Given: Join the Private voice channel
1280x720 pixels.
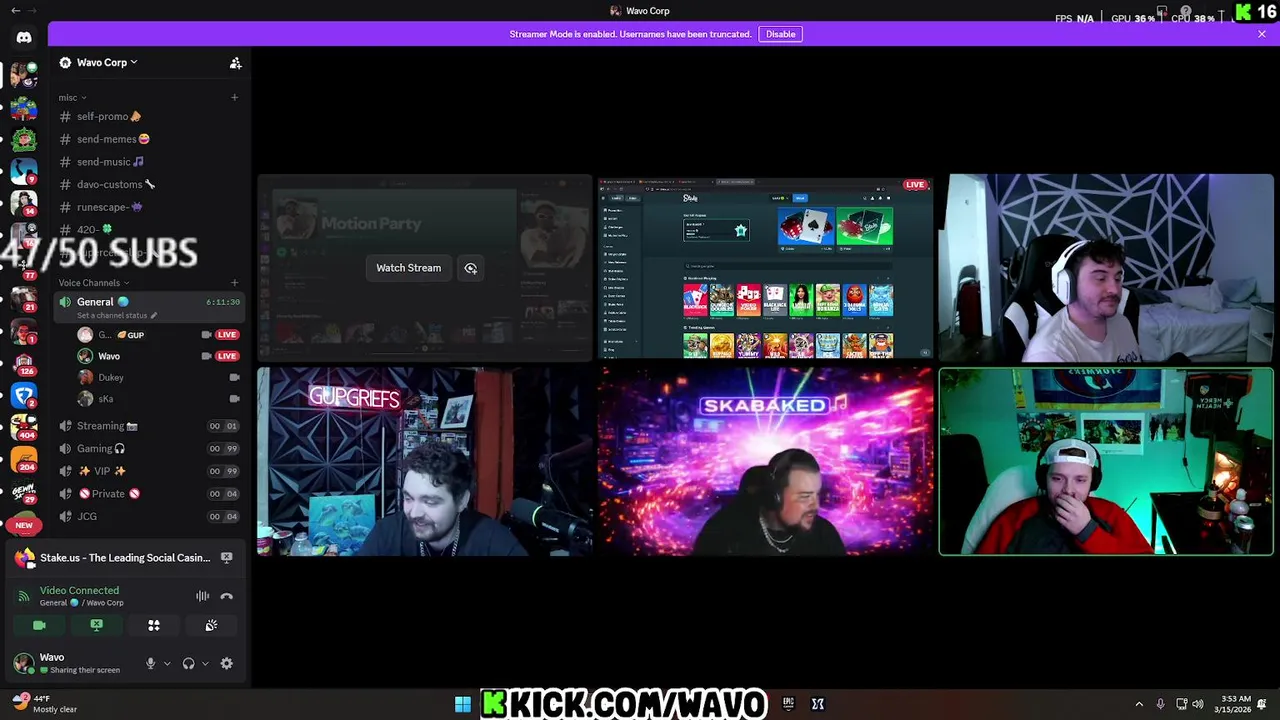Looking at the screenshot, I should tap(150, 494).
